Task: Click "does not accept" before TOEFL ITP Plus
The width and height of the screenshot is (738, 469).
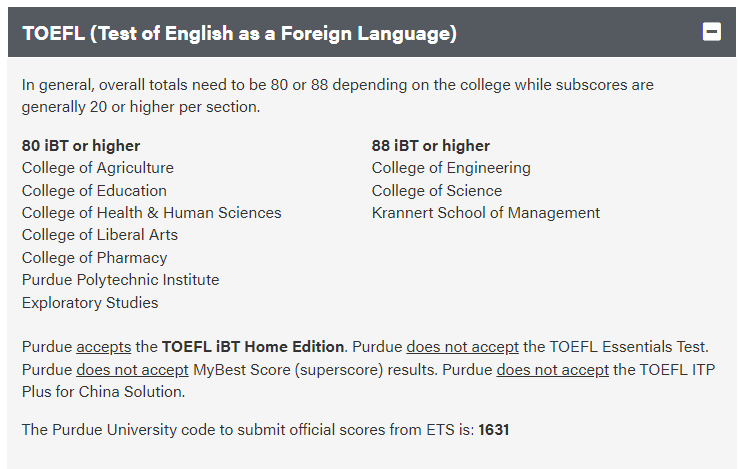Action: [x=552, y=369]
